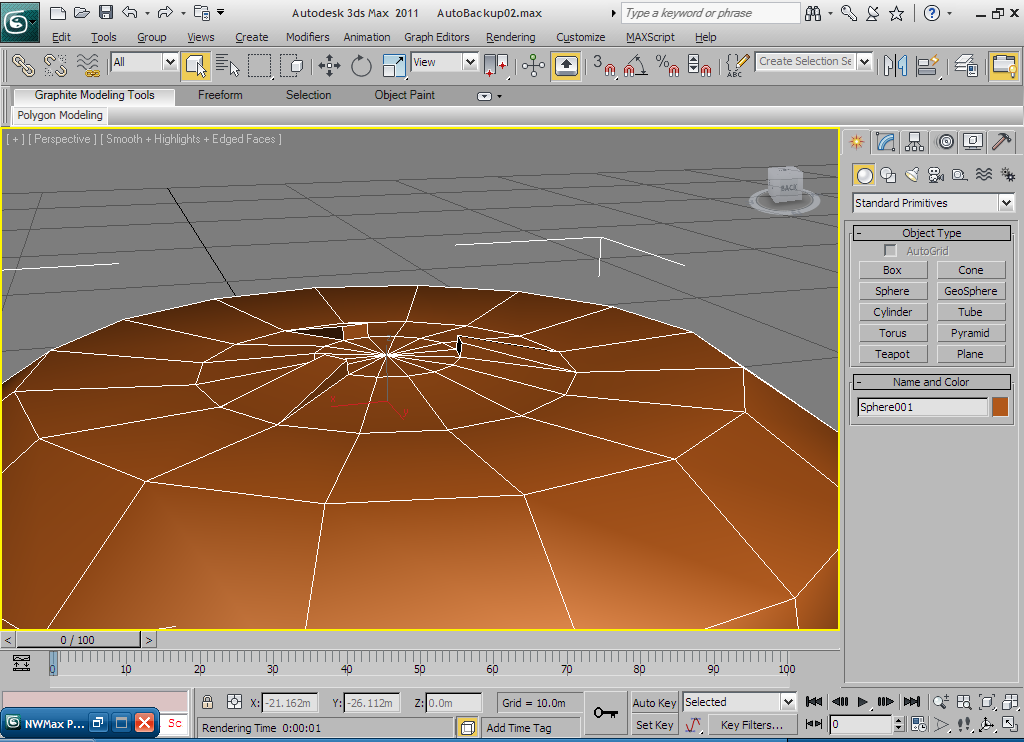Select the Select and Move tool
This screenshot has width=1024, height=742.
click(x=329, y=66)
